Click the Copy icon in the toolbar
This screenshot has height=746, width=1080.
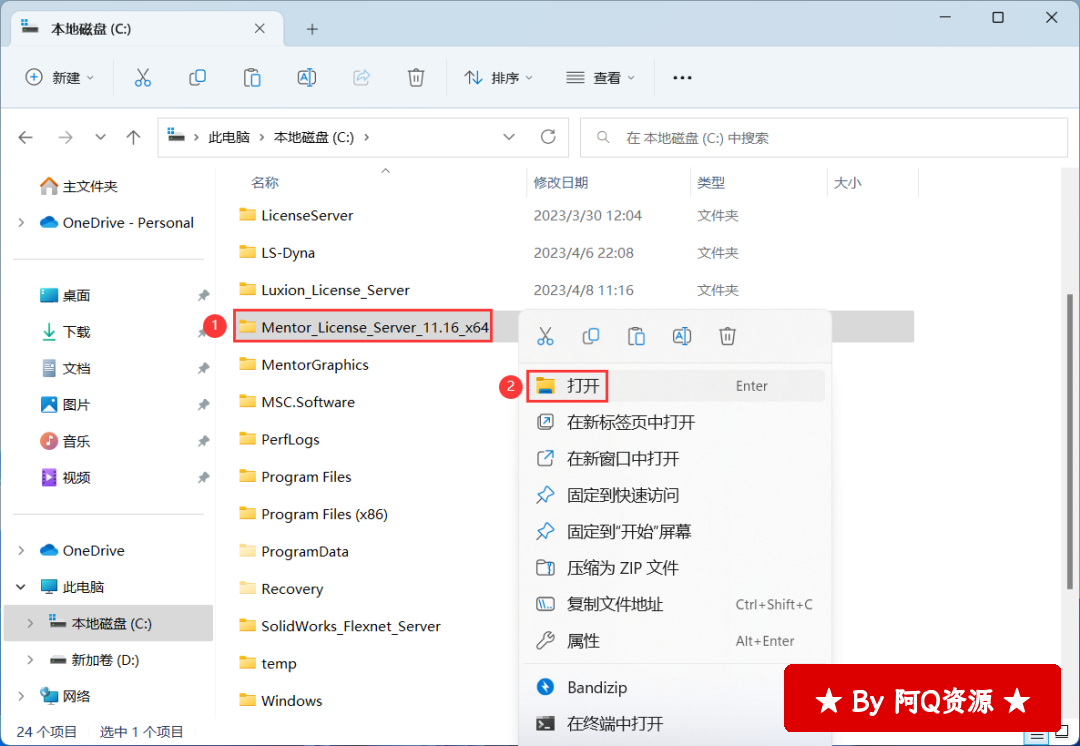pyautogui.click(x=197, y=78)
